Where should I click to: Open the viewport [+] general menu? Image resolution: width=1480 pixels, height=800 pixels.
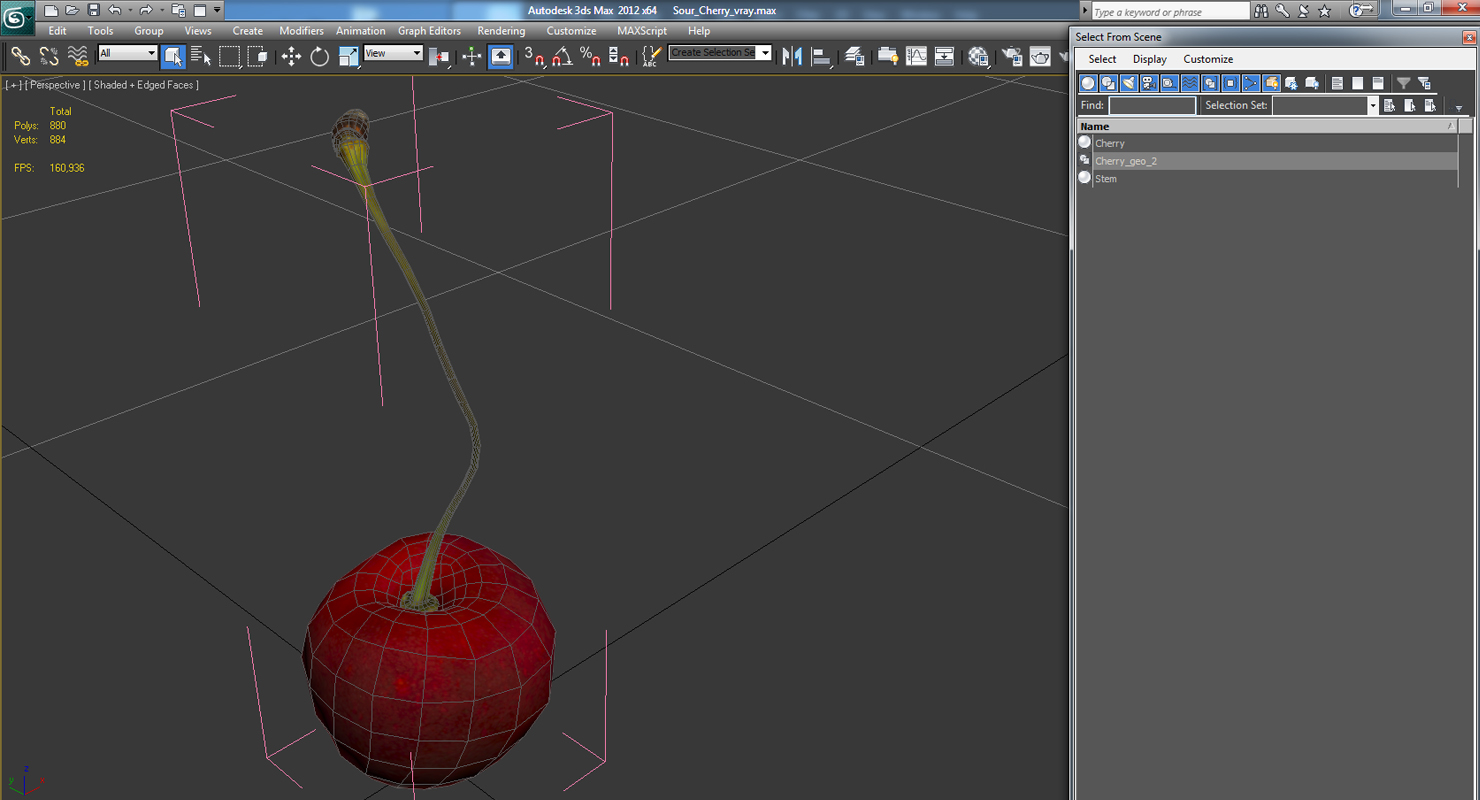coord(14,85)
